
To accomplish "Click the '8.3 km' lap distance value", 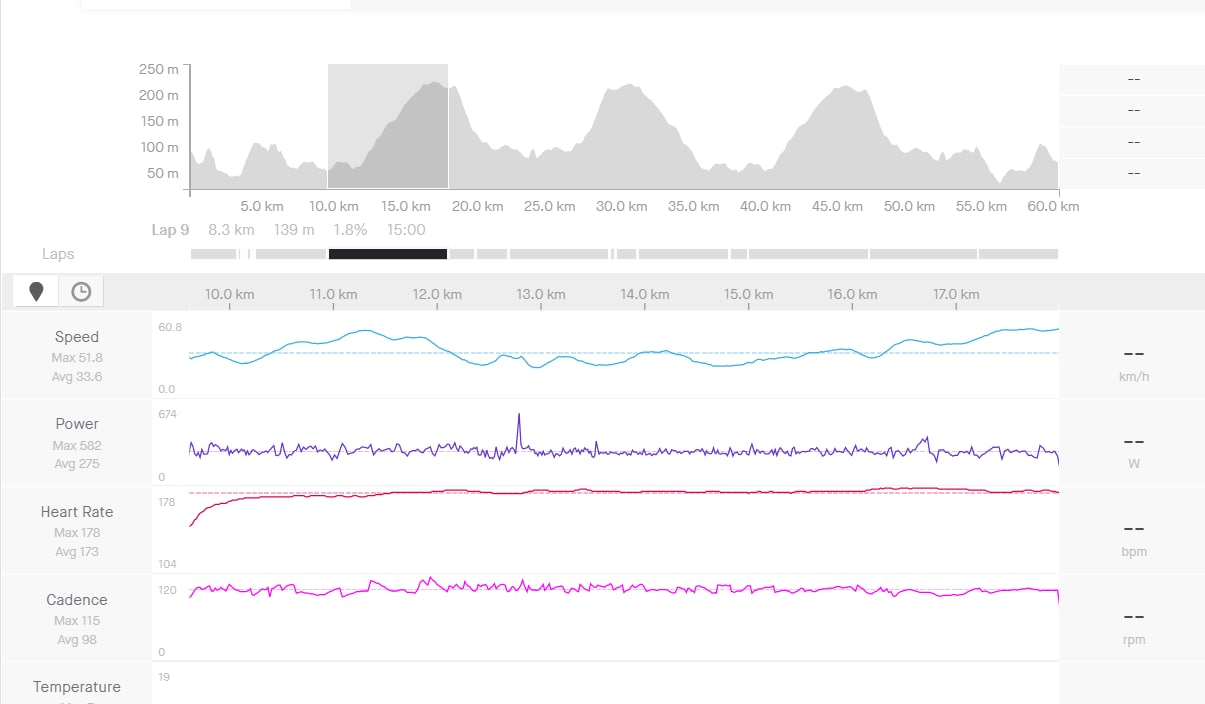I will click(x=231, y=230).
